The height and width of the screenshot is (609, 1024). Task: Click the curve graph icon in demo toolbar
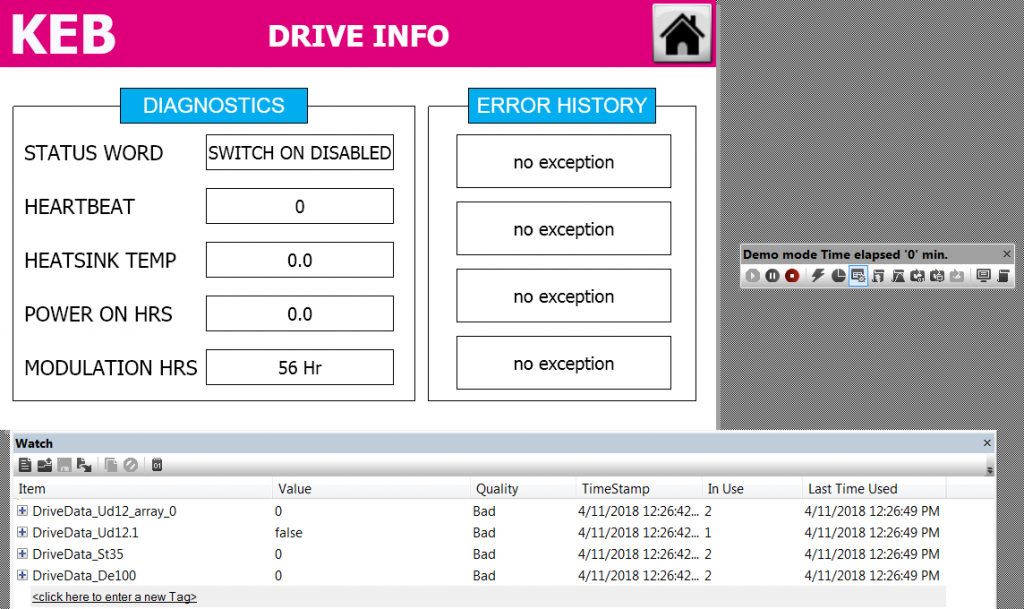coord(898,276)
